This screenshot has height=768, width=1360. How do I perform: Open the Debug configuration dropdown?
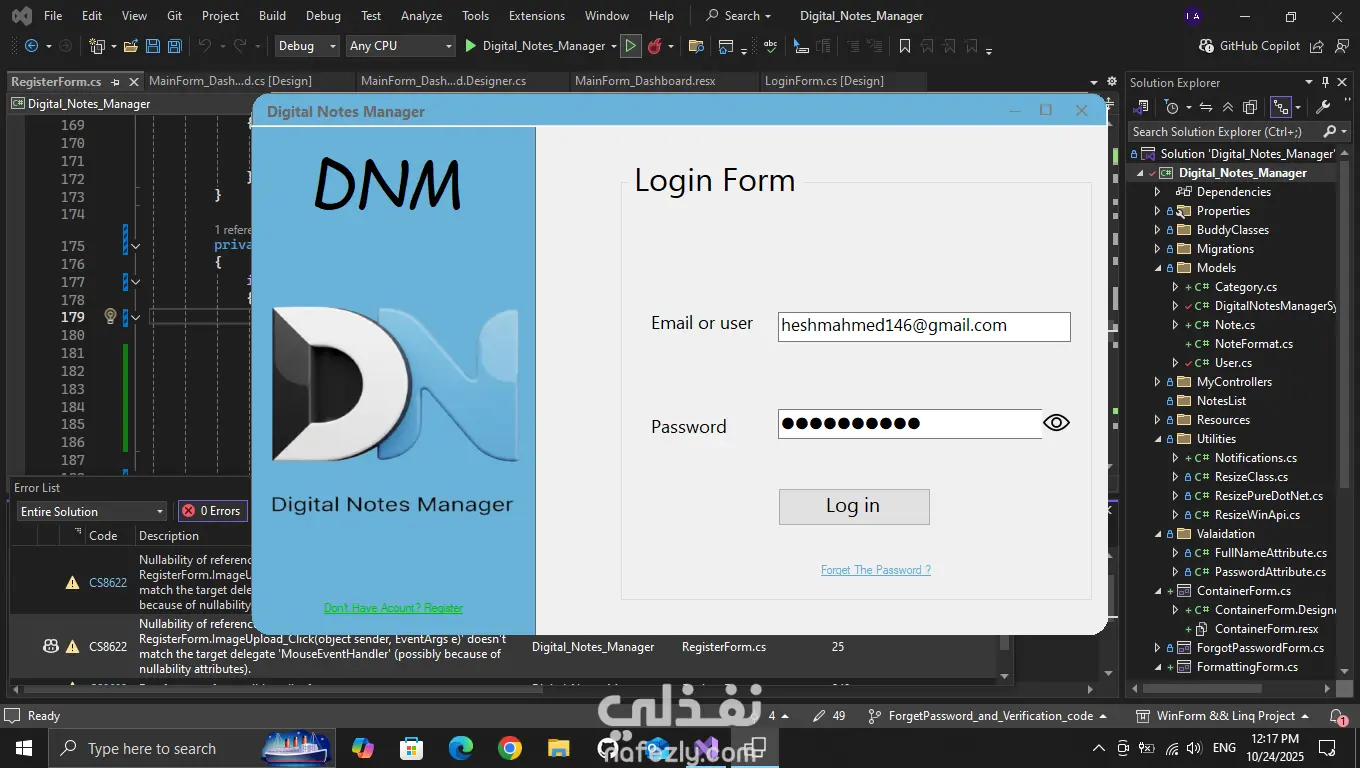(306, 46)
